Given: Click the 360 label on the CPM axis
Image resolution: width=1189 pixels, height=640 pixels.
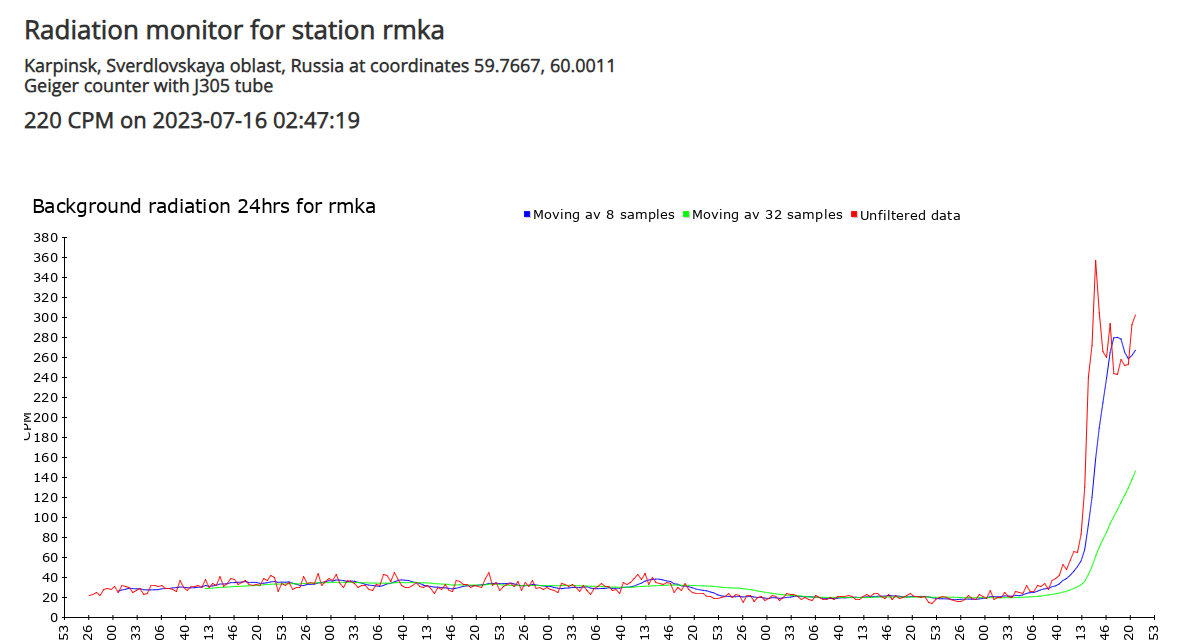Looking at the screenshot, I should coord(45,258).
